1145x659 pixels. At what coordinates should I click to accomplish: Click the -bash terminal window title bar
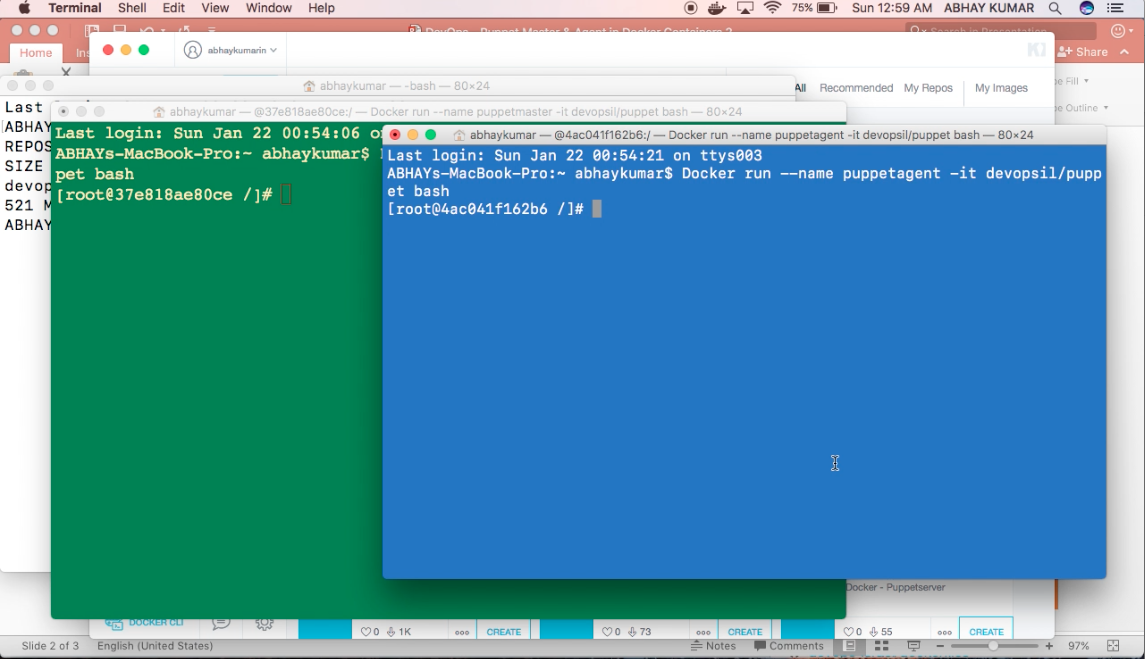(x=397, y=85)
